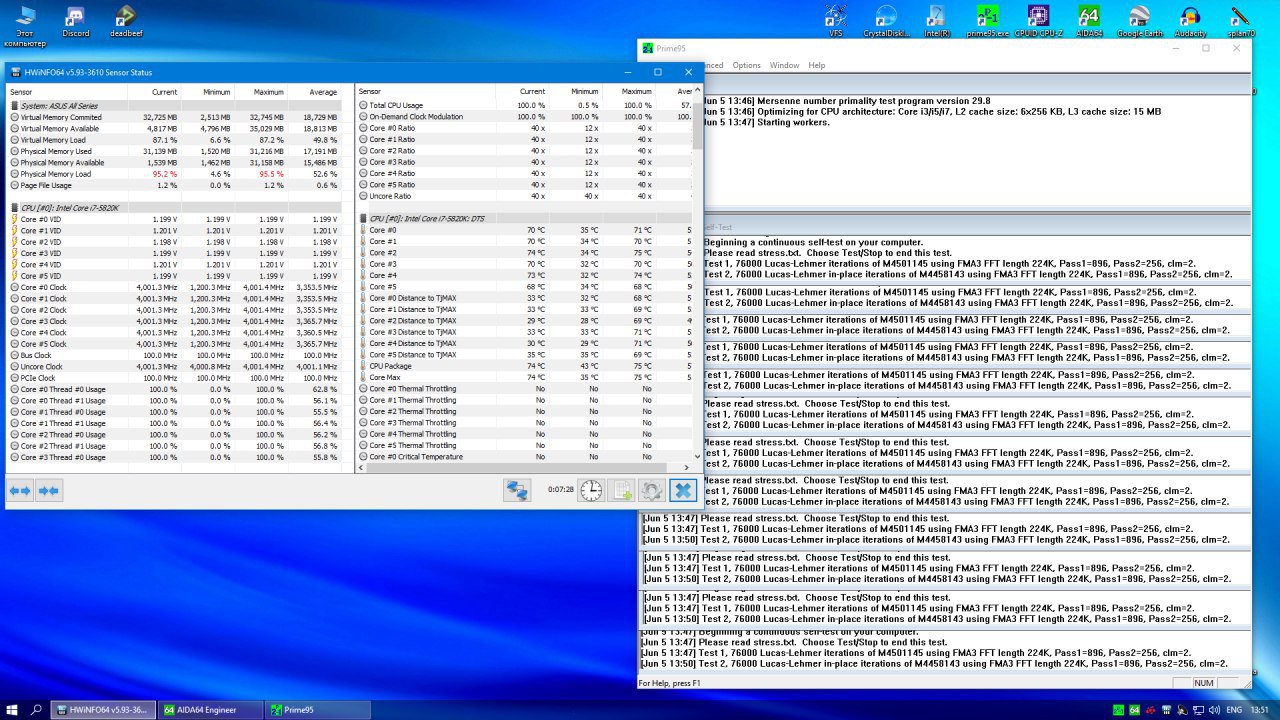Click the clock reset timer icon in HWiNFO
The image size is (1280, 720).
tap(591, 490)
